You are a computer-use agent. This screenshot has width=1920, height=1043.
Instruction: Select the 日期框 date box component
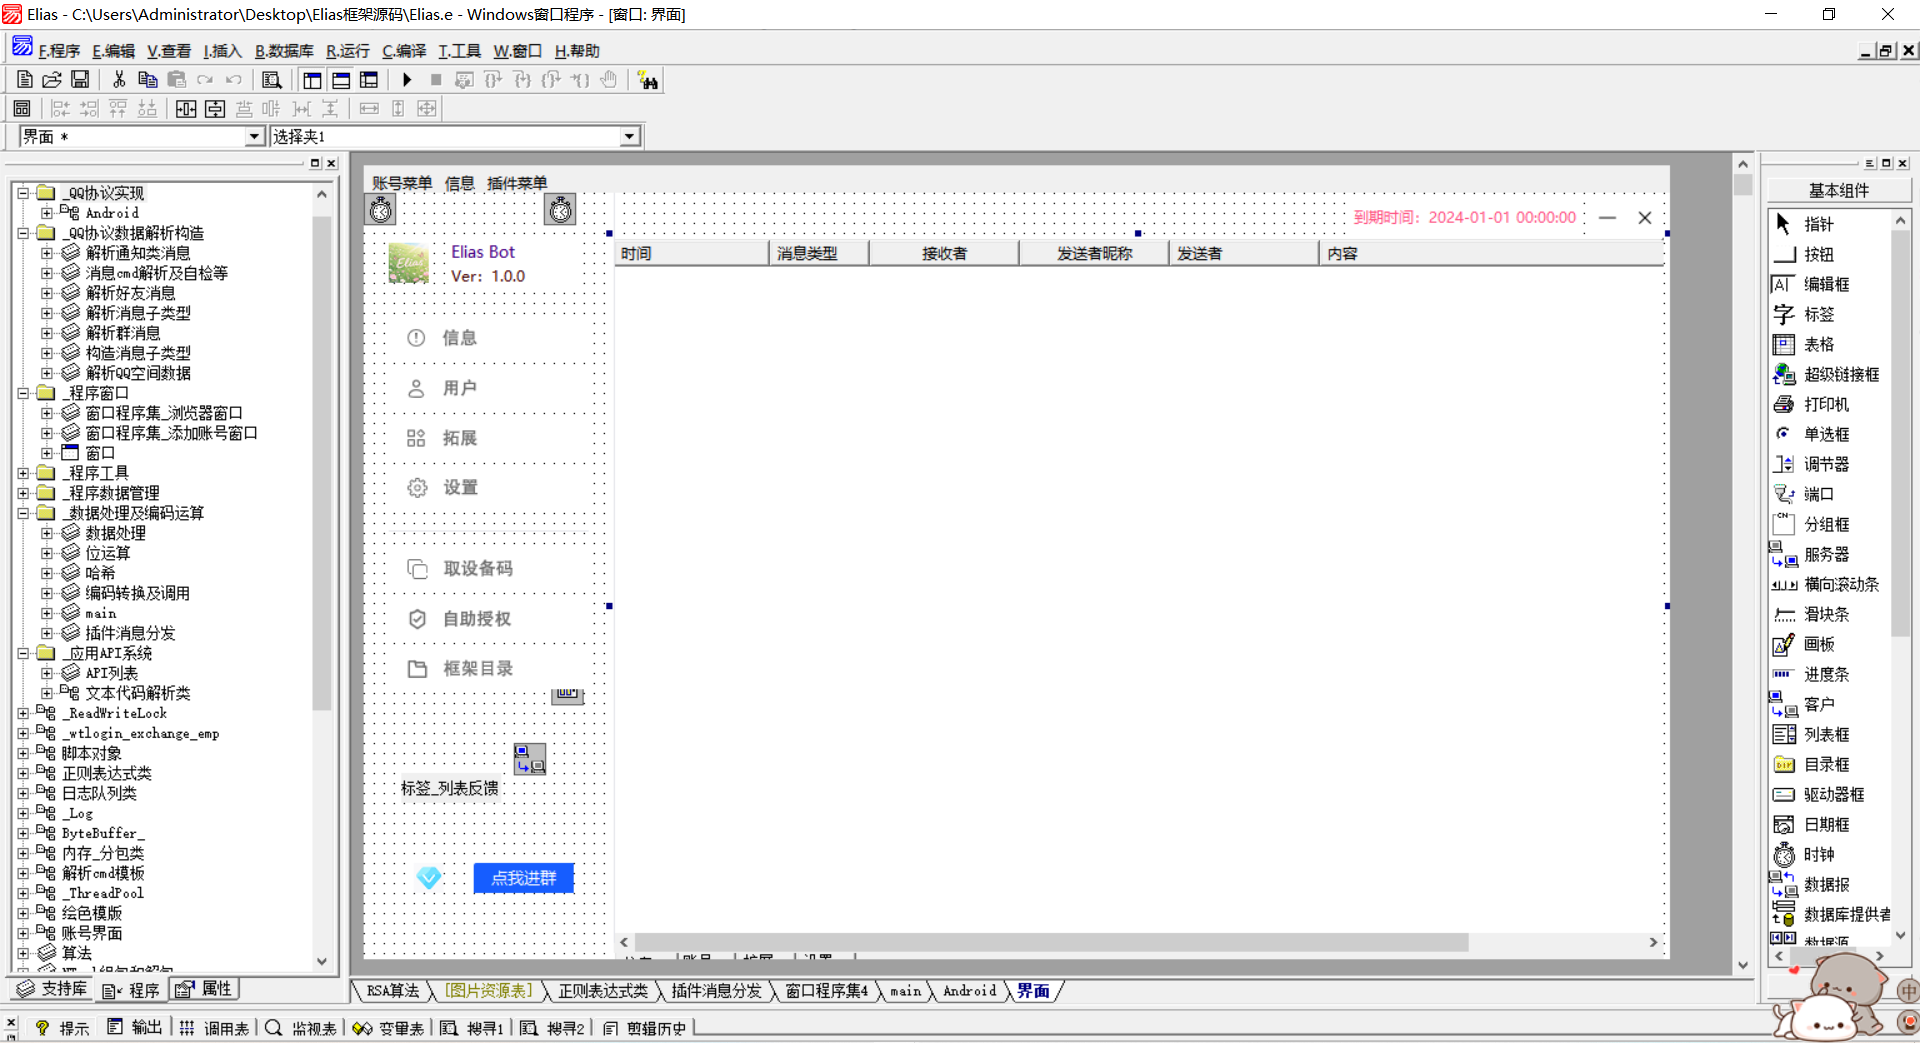(1825, 825)
